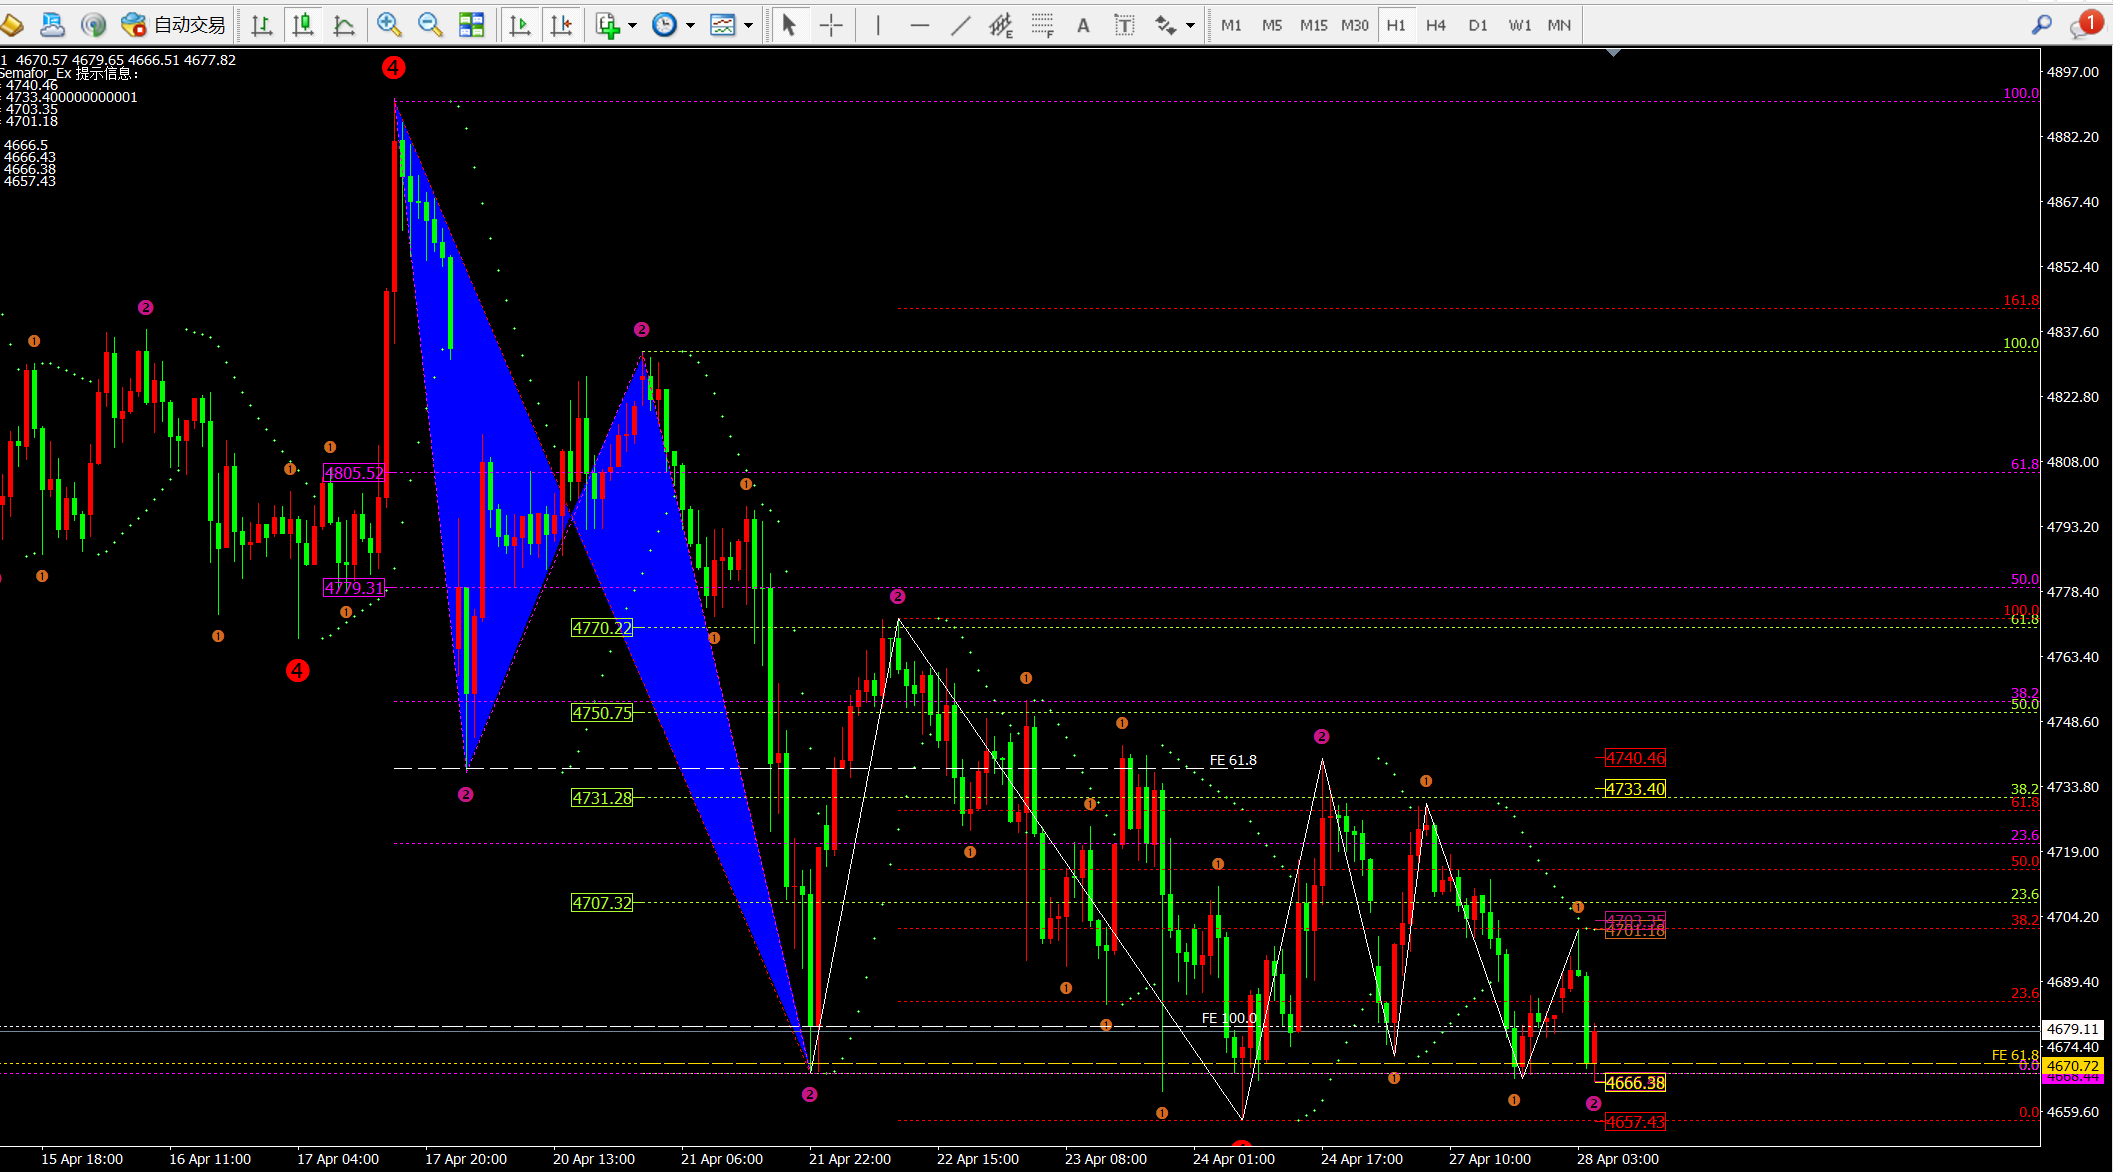2113x1172 pixels.
Task: Click the yellow 4670.72 price label
Action: [x=2072, y=1066]
